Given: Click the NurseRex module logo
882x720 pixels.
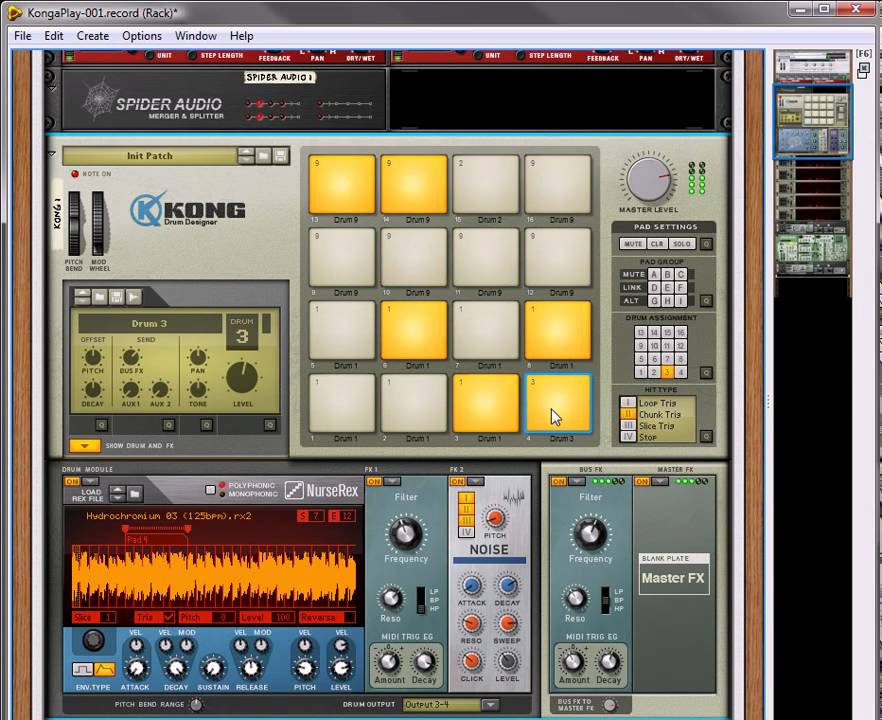Looking at the screenshot, I should (x=321, y=490).
